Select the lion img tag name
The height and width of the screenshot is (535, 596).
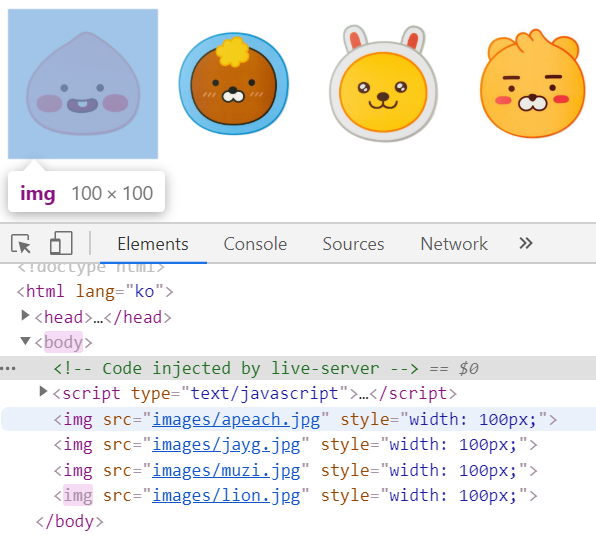point(78,495)
